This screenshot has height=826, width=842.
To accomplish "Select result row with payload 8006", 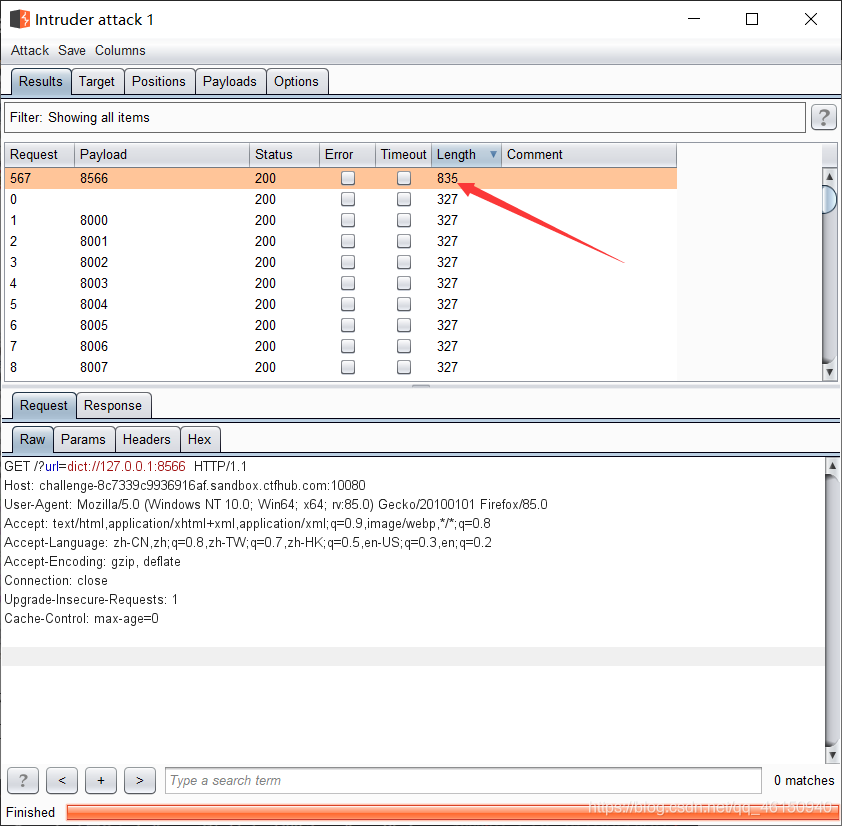I will coord(340,346).
